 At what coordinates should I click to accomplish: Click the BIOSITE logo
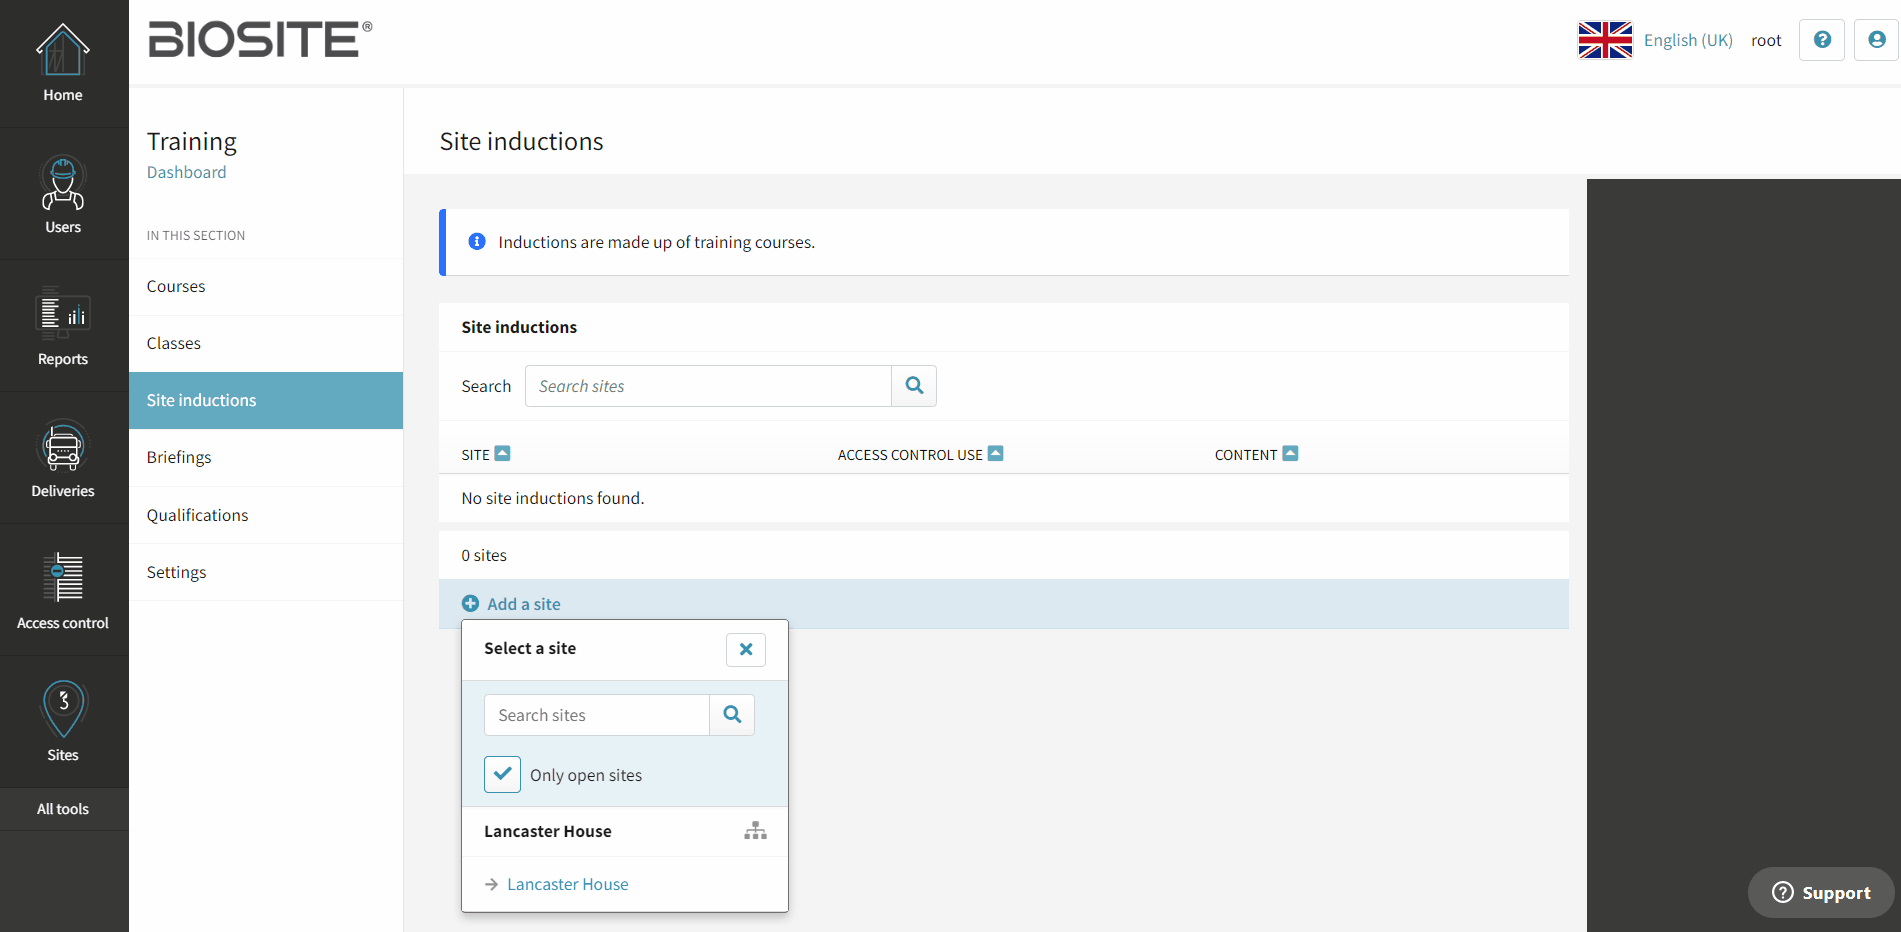[260, 40]
